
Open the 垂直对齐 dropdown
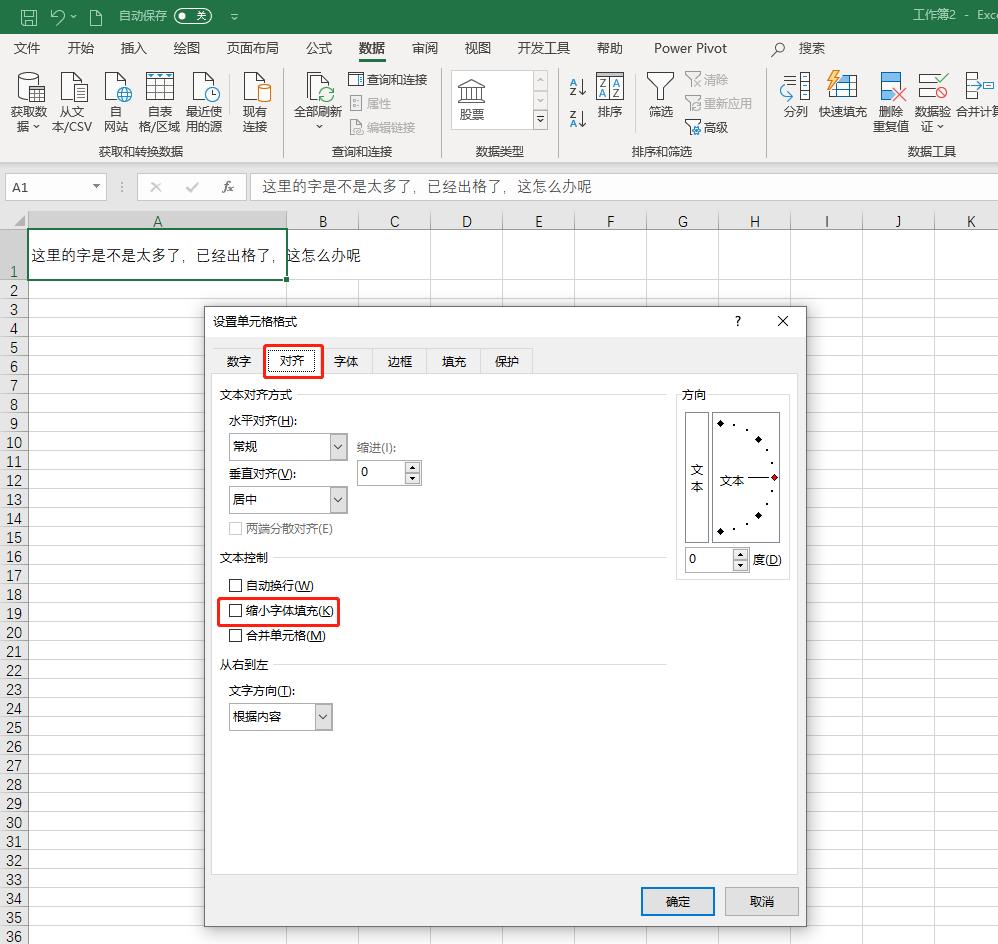click(x=337, y=499)
